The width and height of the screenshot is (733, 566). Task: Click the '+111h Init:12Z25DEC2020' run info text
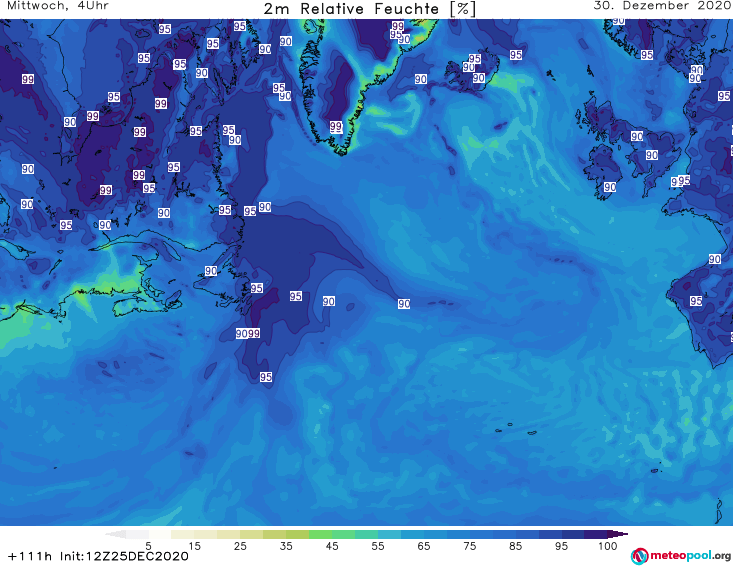pyautogui.click(x=98, y=556)
